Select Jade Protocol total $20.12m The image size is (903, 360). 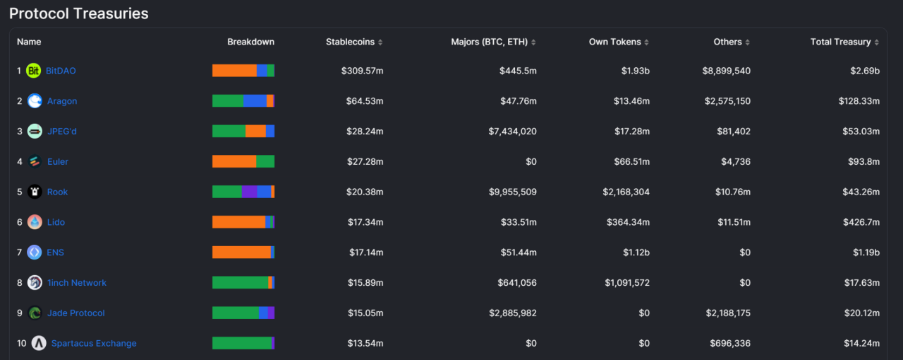click(x=862, y=313)
